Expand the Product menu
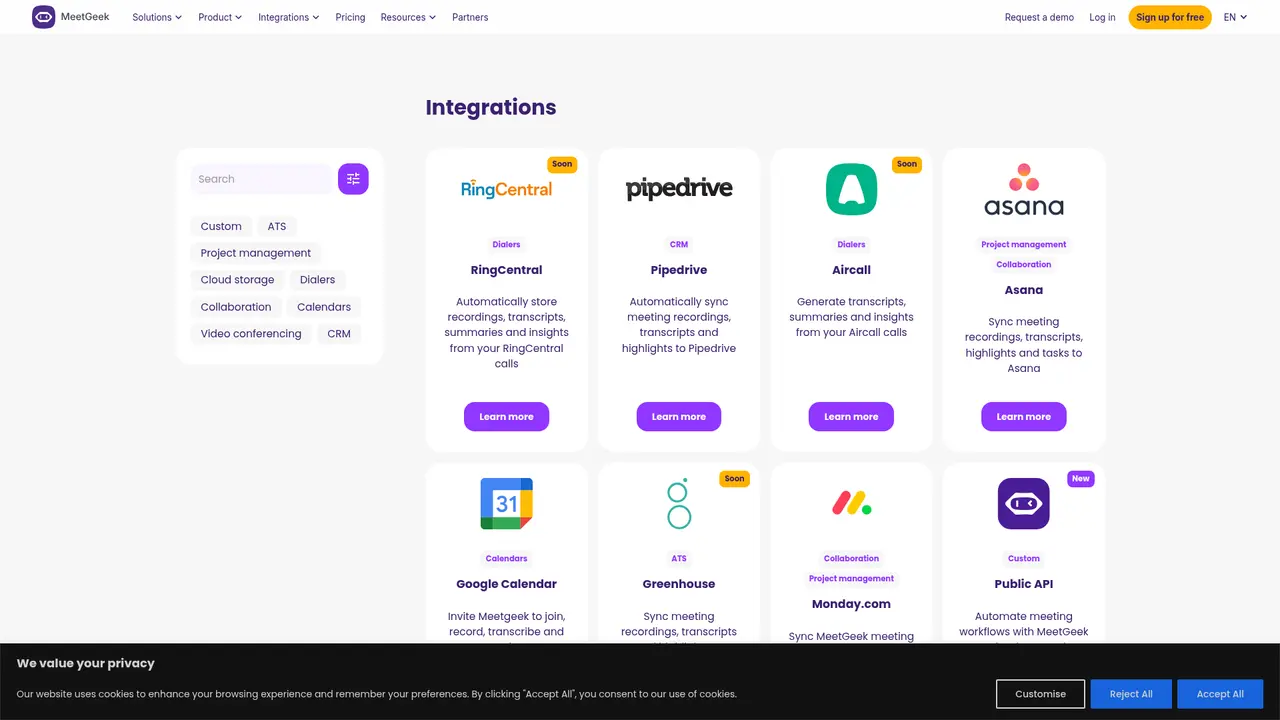The height and width of the screenshot is (720, 1280). (x=220, y=17)
